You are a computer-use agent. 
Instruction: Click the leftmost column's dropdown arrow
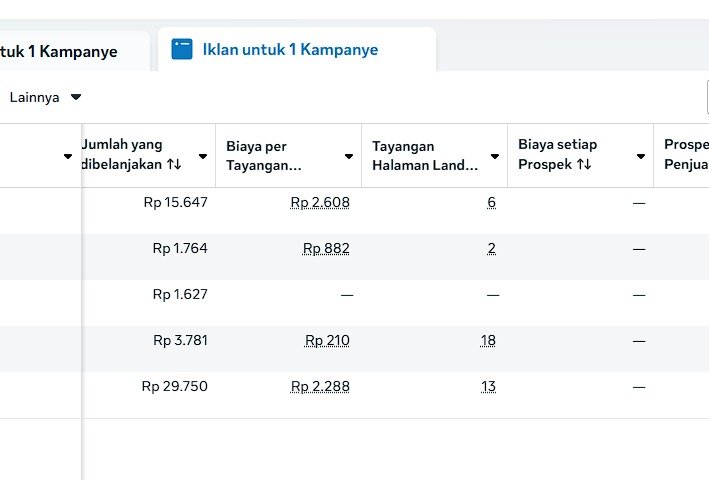tap(68, 156)
